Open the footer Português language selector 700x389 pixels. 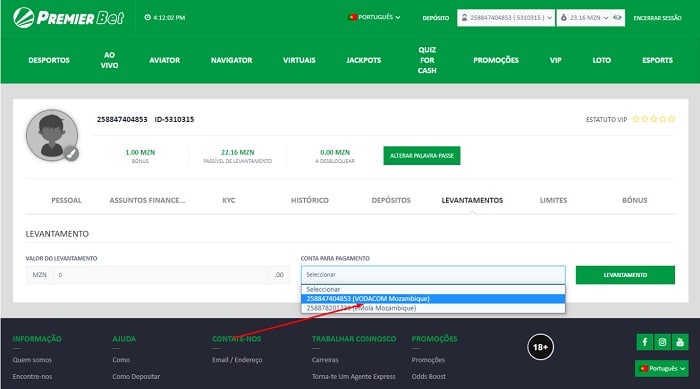[x=662, y=368]
